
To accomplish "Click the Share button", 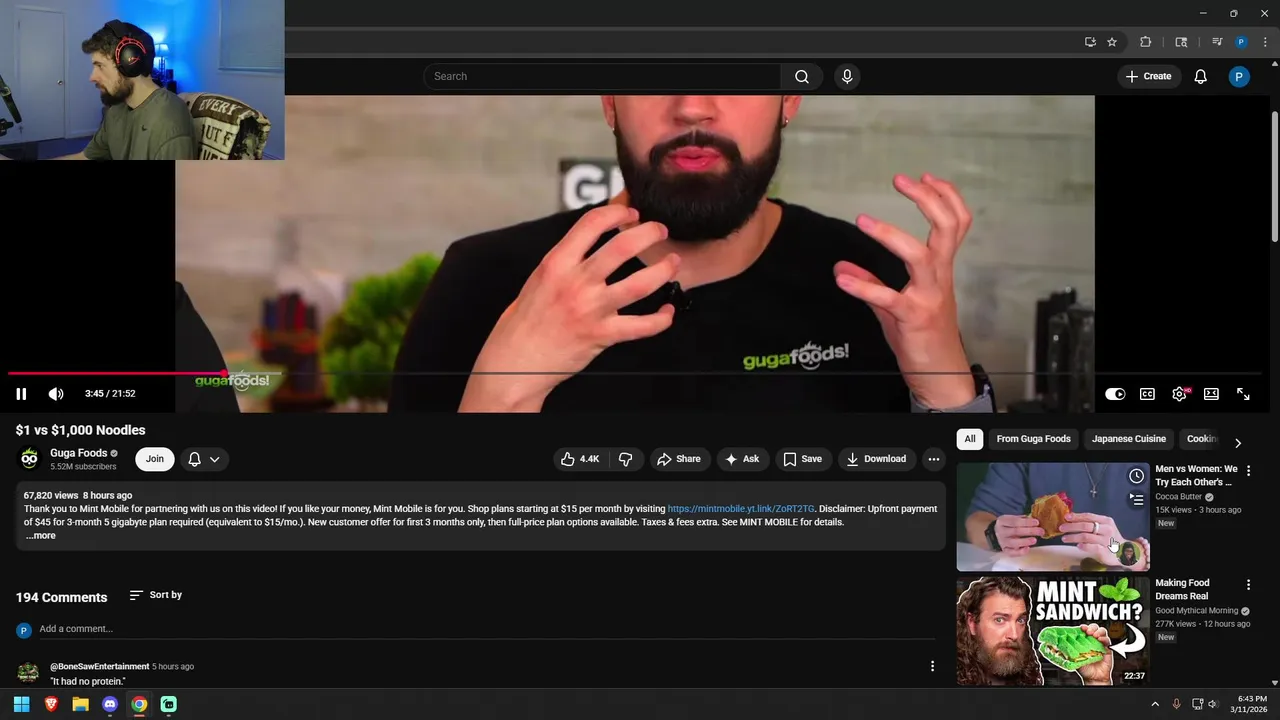I will pos(679,459).
